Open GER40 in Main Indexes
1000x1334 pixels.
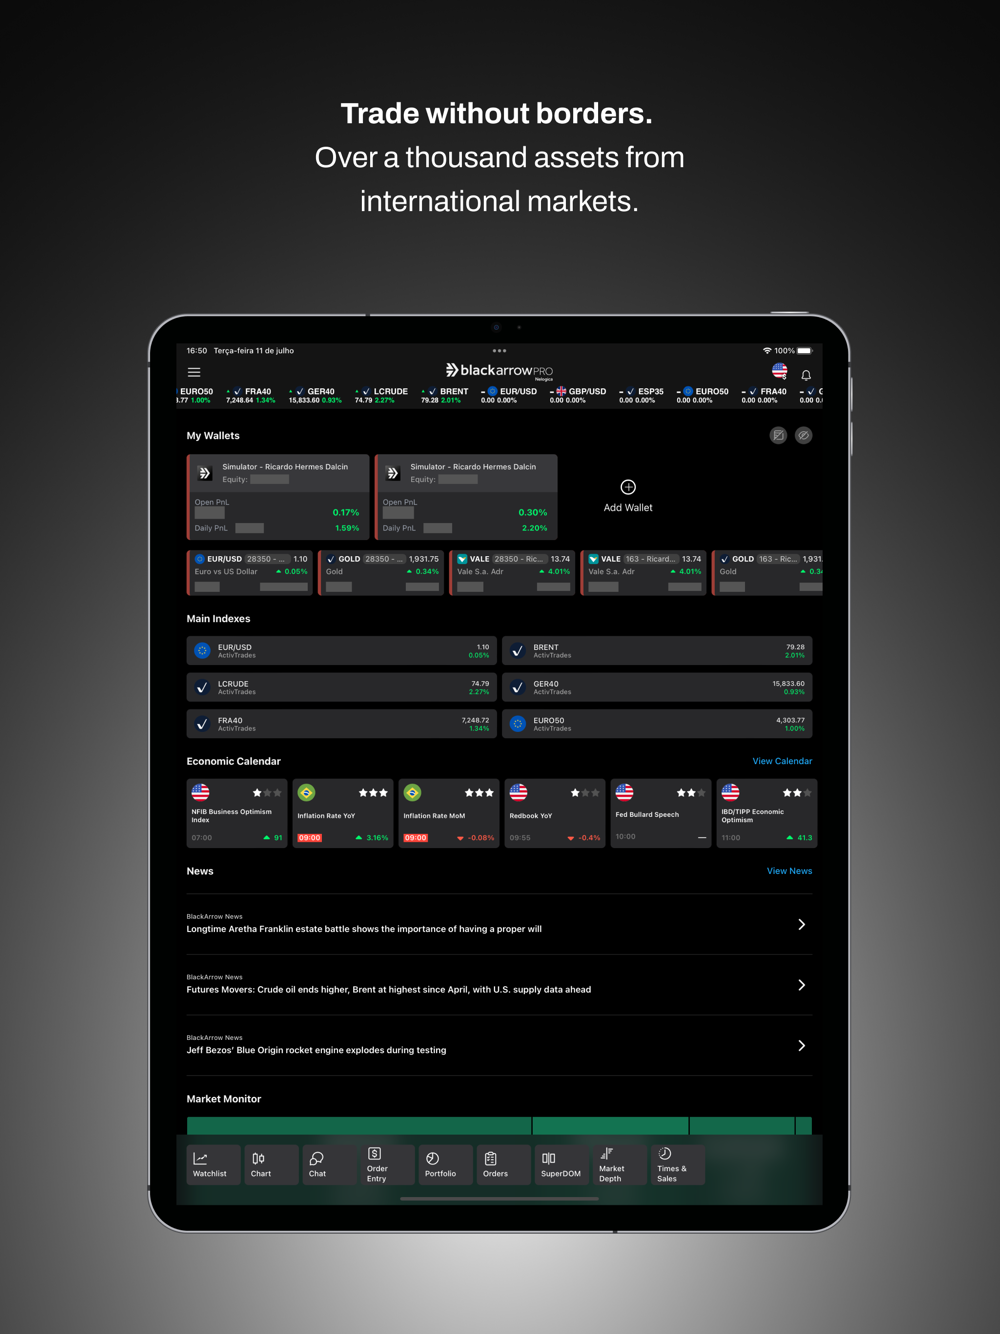657,687
